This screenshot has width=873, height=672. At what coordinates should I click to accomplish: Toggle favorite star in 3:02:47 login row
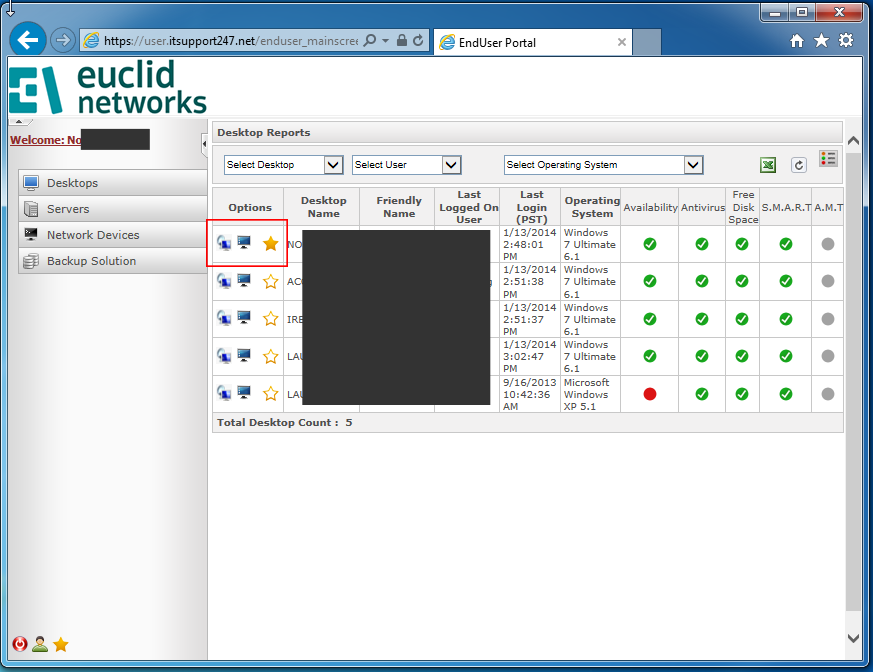click(271, 356)
